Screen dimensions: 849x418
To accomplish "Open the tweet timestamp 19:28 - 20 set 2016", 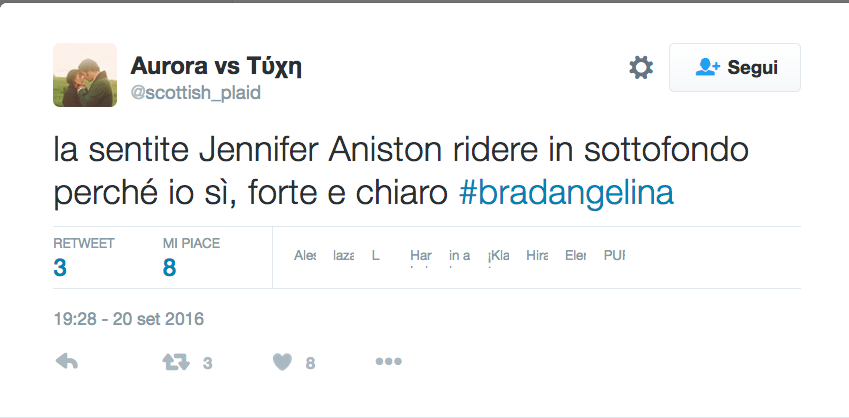I will 128,320.
